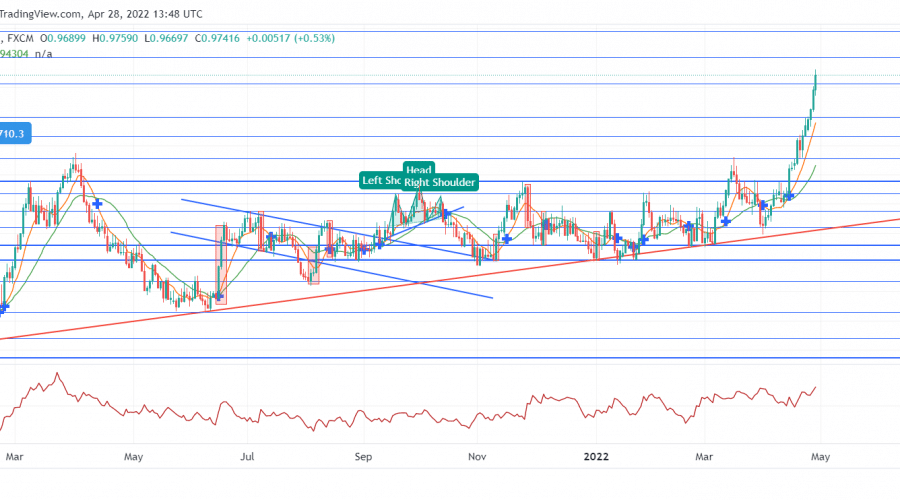The width and height of the screenshot is (900, 500).
Task: Click the Jul label on time axis
Action: [x=247, y=457]
